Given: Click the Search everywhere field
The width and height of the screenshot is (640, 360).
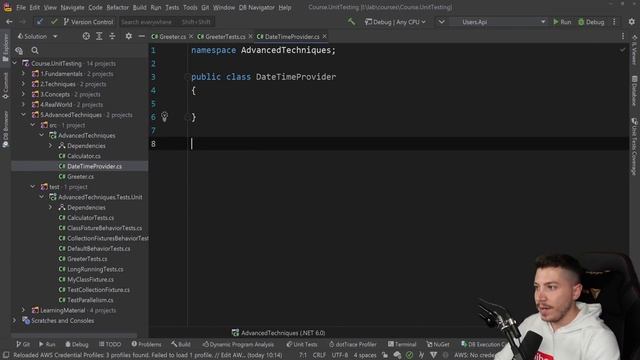Looking at the screenshot, I should tap(166, 22).
